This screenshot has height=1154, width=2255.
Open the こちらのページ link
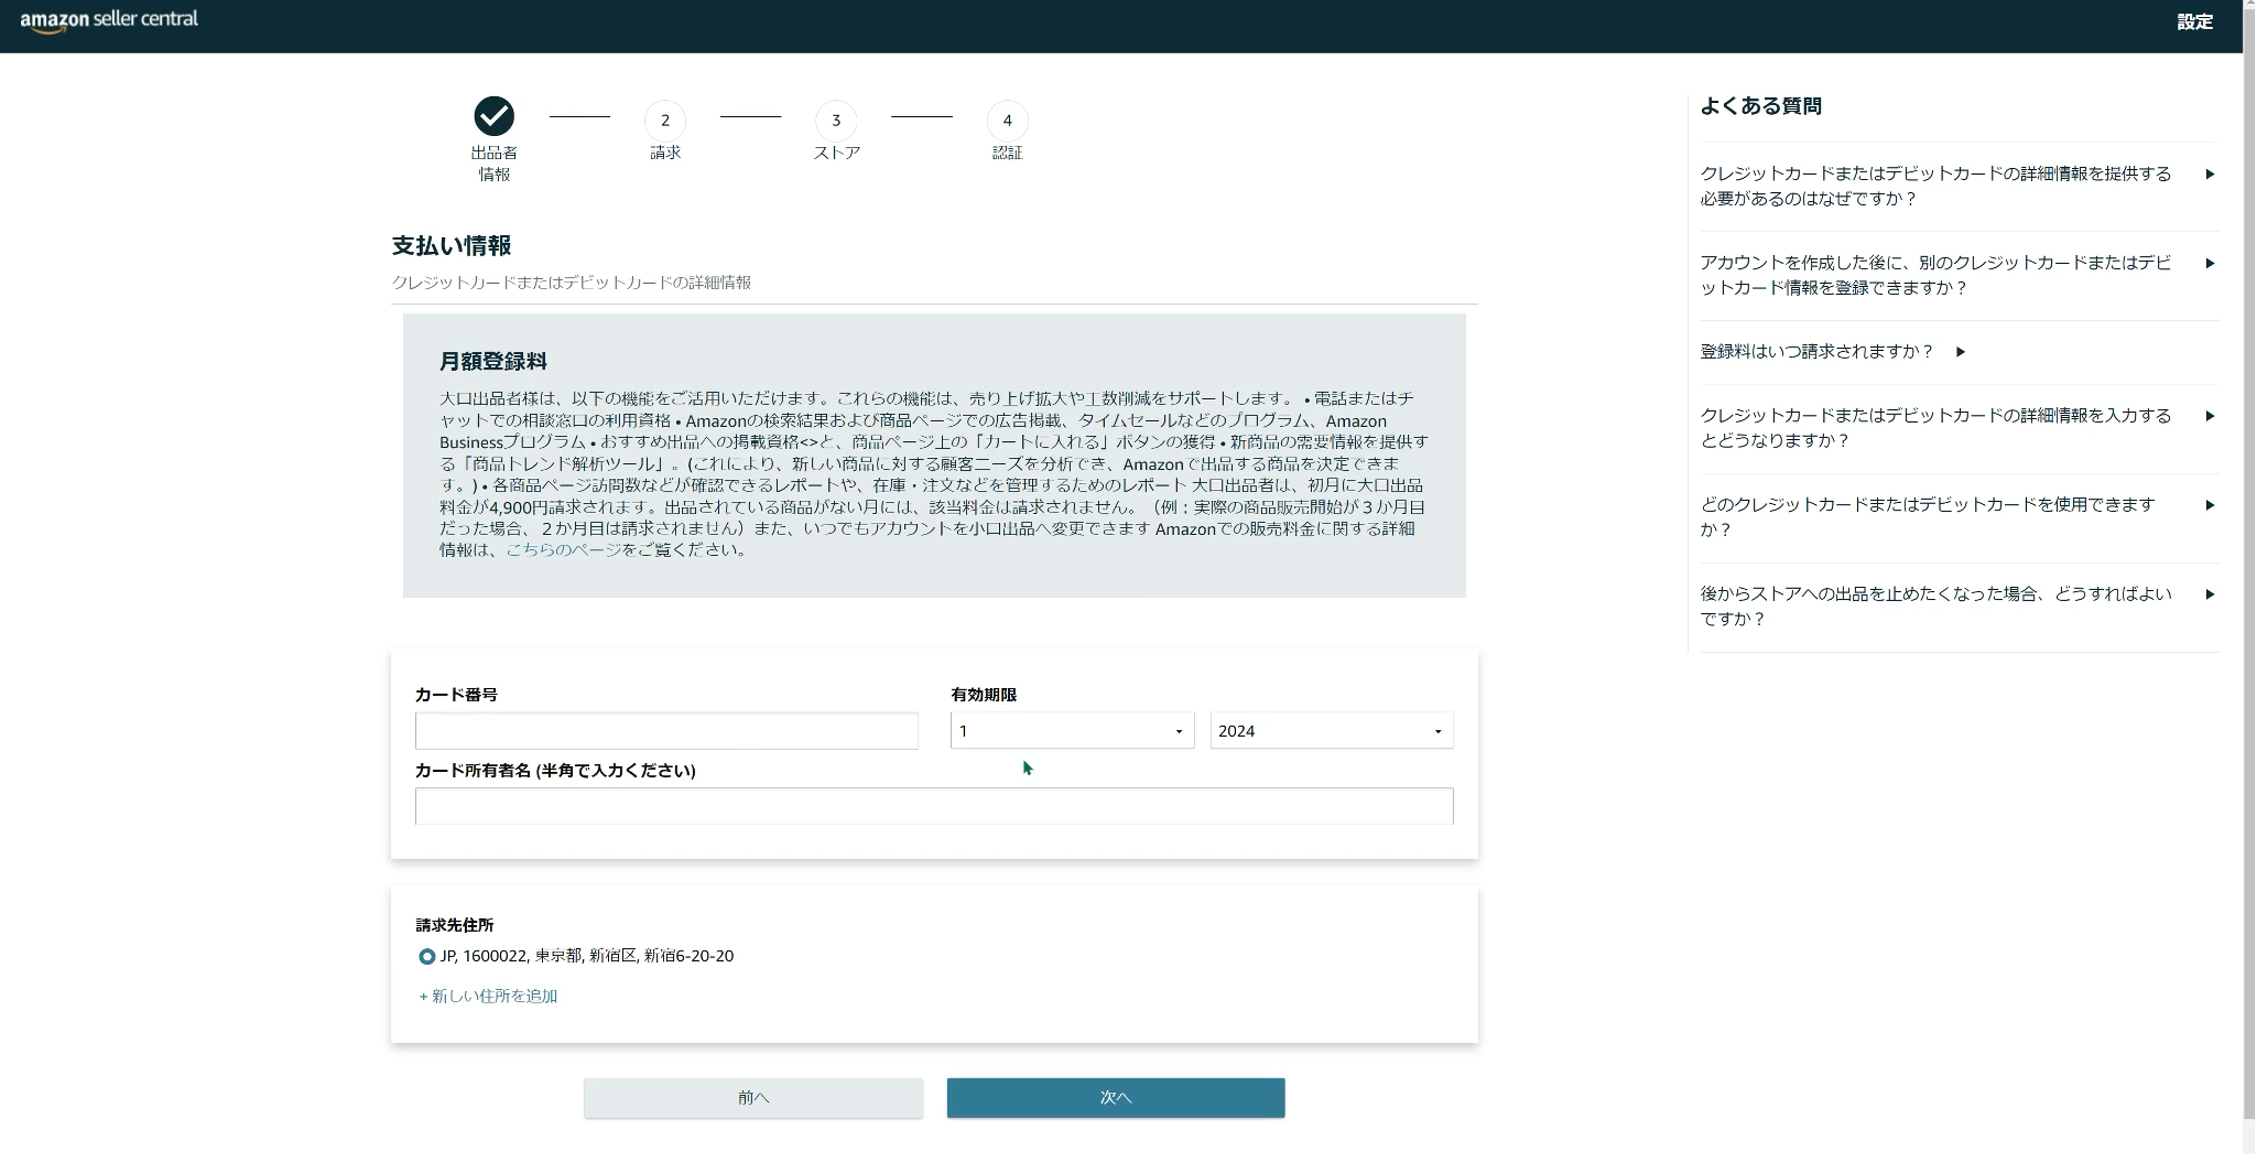point(563,550)
